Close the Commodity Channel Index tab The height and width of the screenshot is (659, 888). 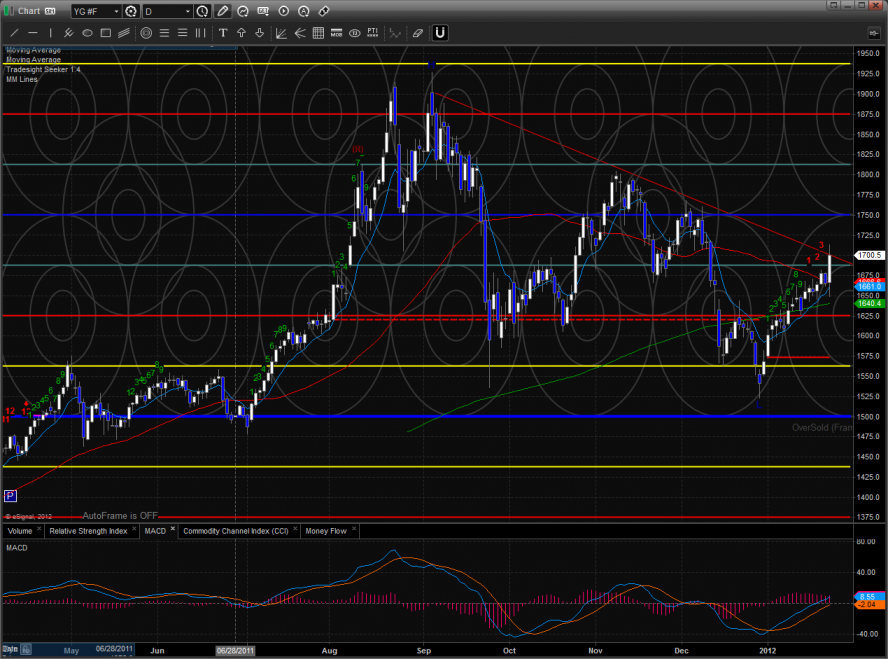point(295,529)
